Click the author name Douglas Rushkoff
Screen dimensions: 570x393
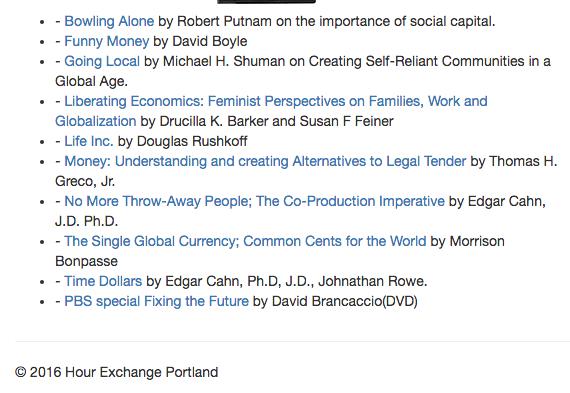click(192, 141)
